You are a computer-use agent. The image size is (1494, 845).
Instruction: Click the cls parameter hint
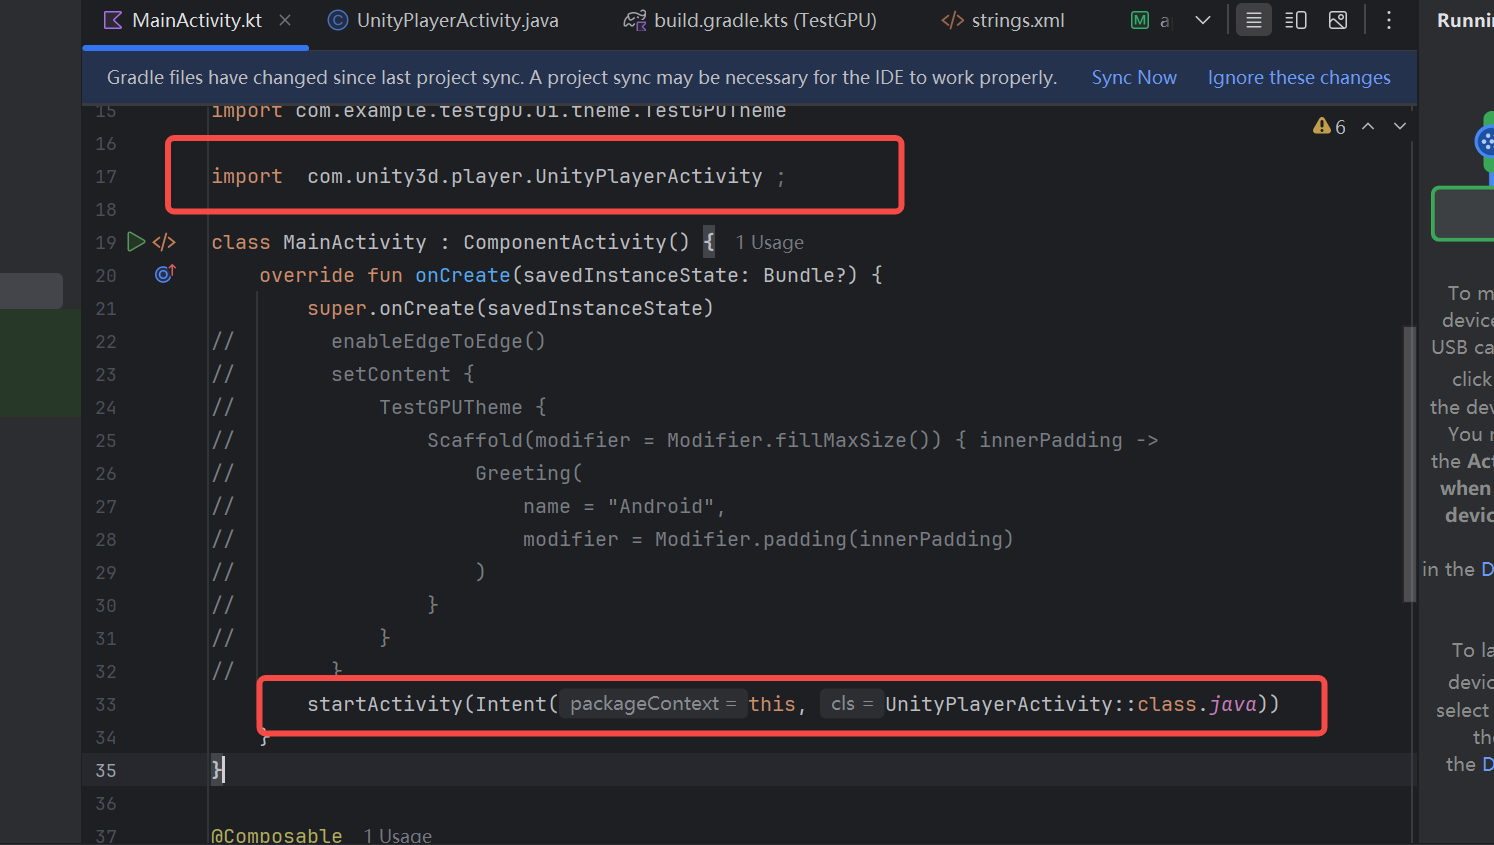tap(851, 704)
